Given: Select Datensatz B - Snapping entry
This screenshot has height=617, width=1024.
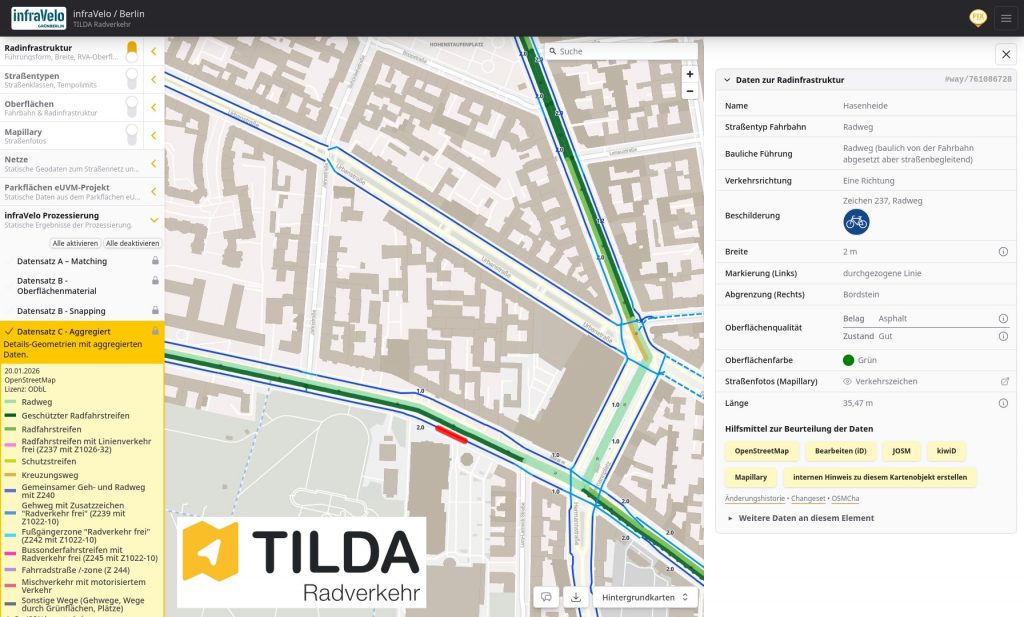Looking at the screenshot, I should point(61,311).
